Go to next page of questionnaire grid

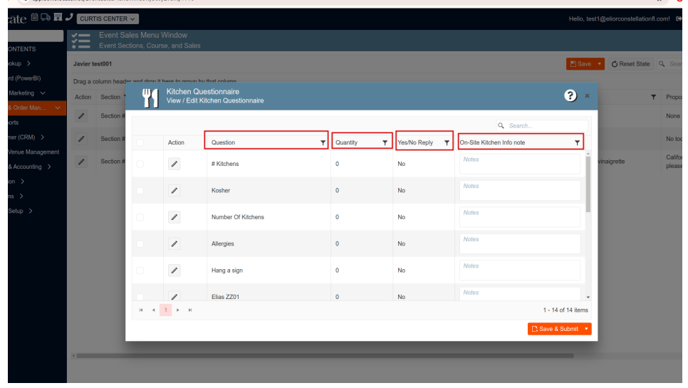click(x=178, y=310)
